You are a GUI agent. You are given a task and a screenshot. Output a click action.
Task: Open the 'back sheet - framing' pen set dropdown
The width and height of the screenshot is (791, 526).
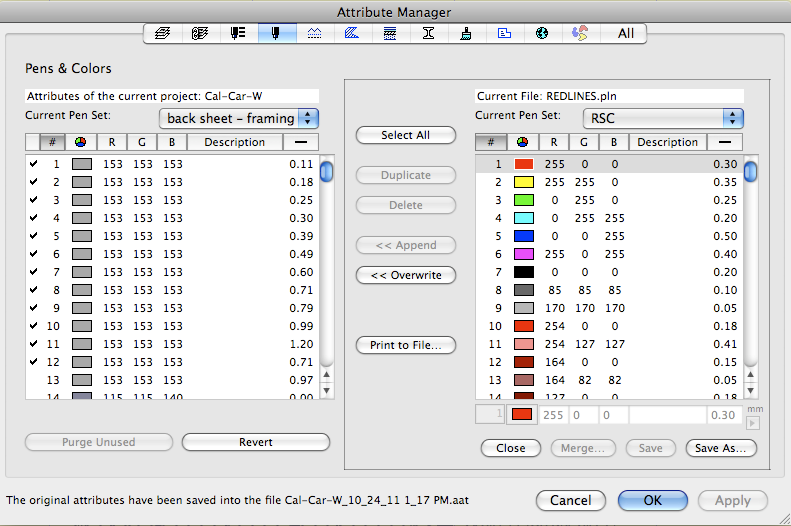tap(239, 119)
